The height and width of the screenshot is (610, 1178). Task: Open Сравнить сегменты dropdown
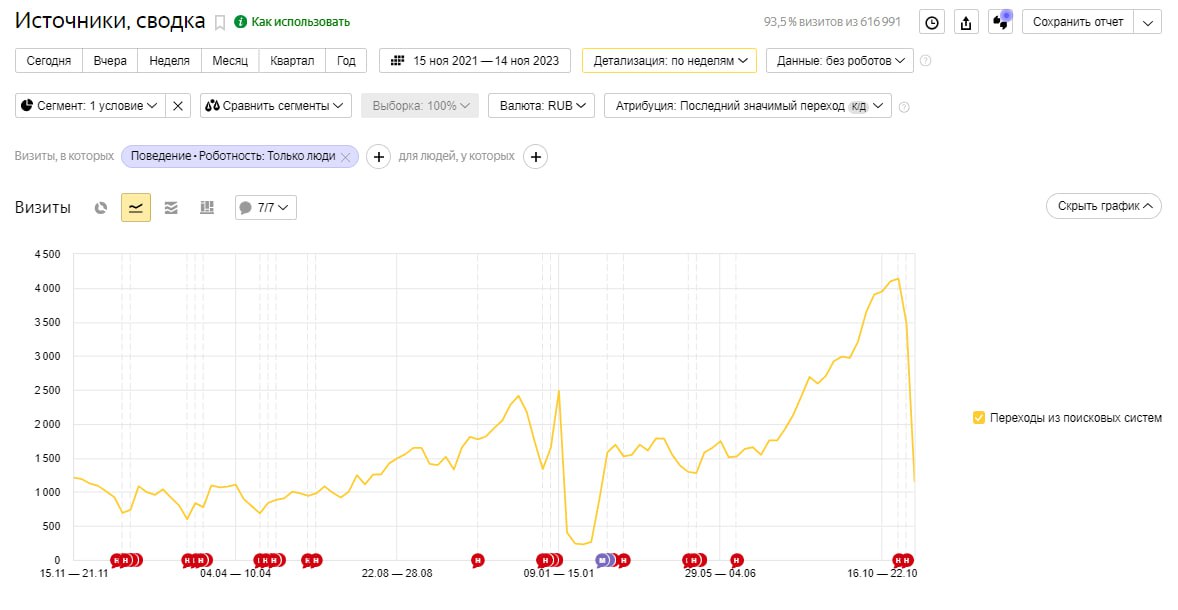pyautogui.click(x=276, y=106)
